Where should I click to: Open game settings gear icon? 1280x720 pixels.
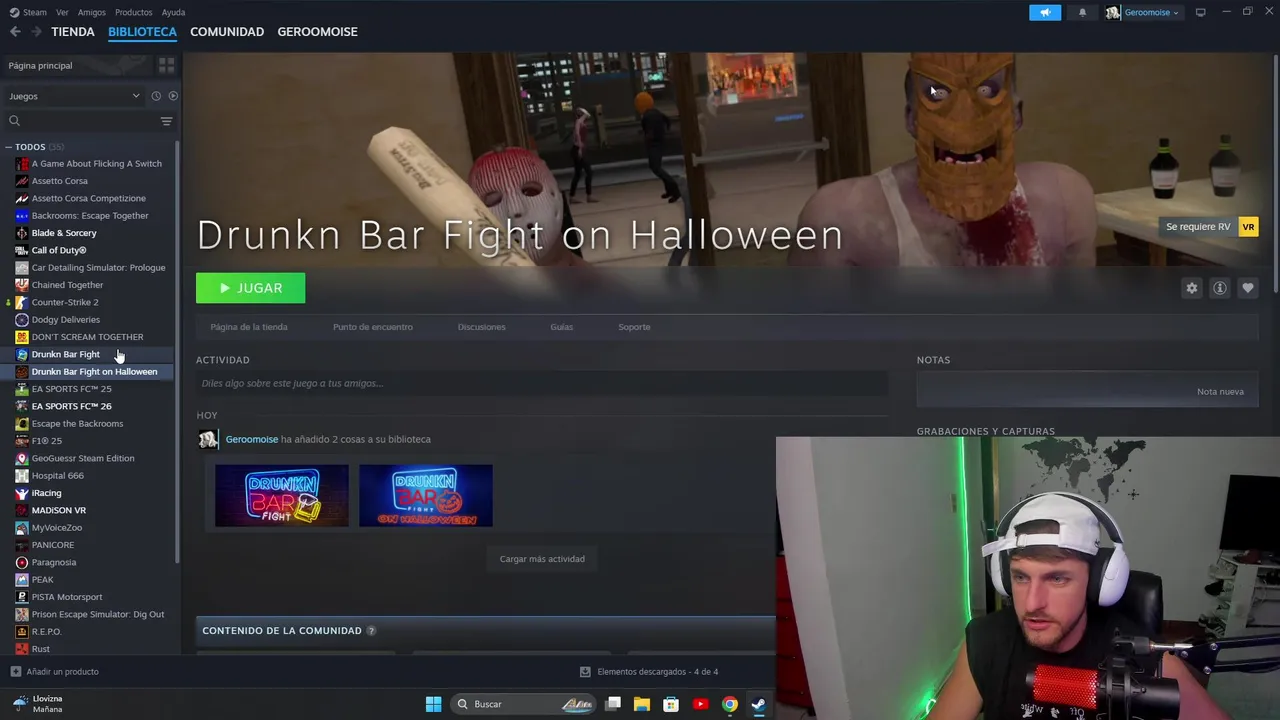[1191, 288]
